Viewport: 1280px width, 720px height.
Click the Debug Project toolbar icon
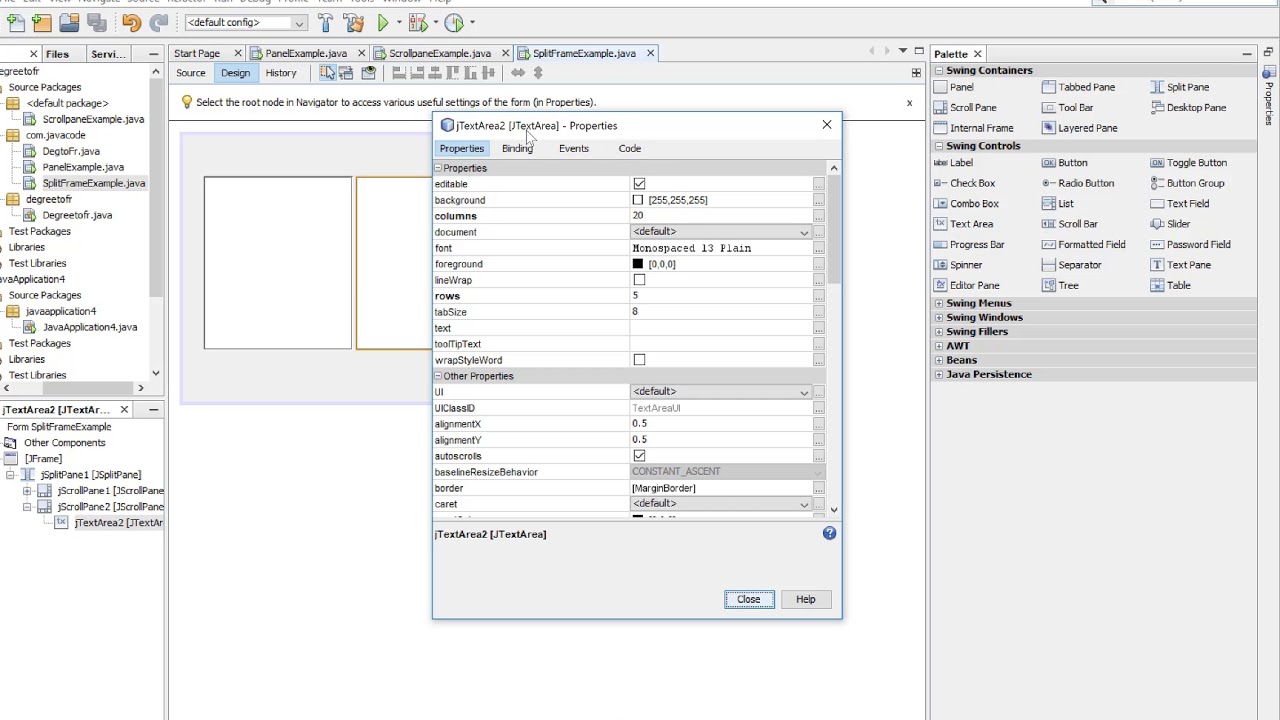pos(417,22)
